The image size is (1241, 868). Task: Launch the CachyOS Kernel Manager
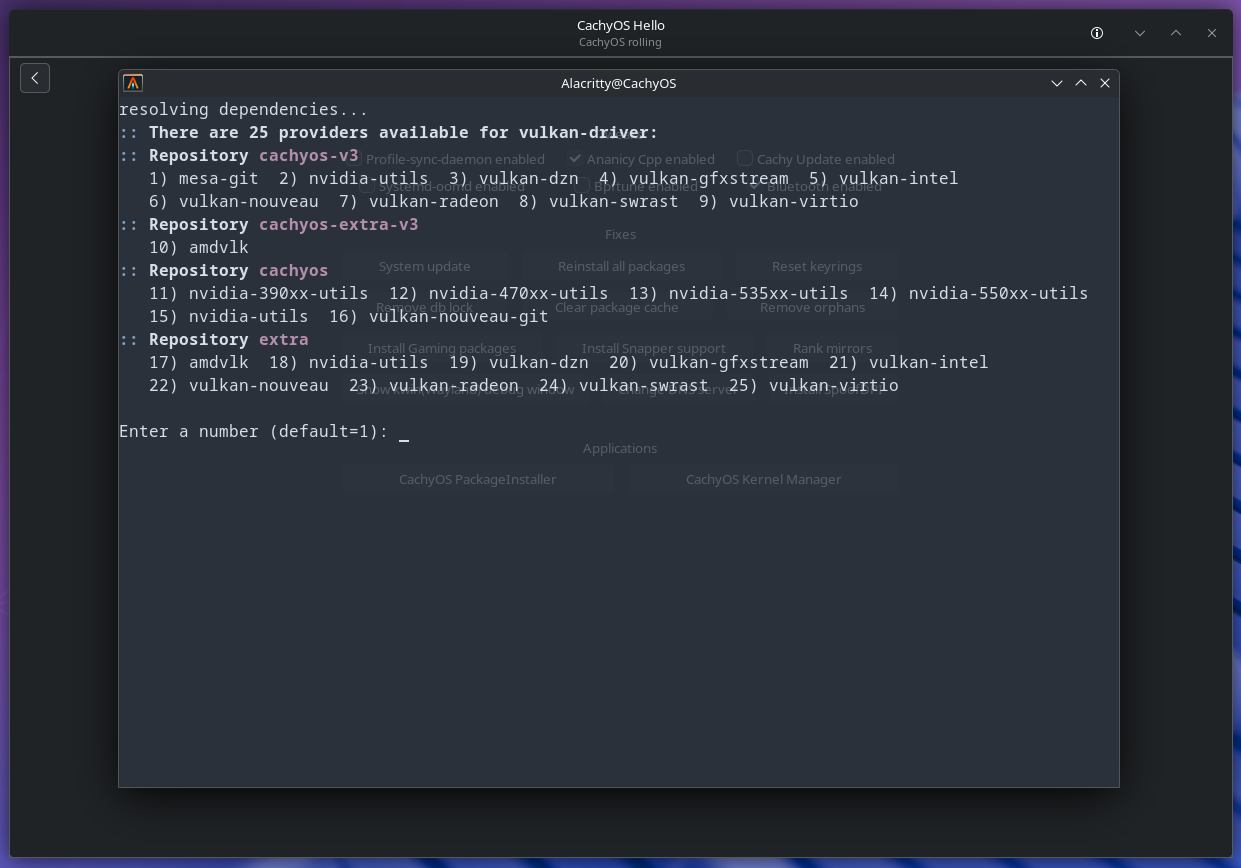click(763, 479)
